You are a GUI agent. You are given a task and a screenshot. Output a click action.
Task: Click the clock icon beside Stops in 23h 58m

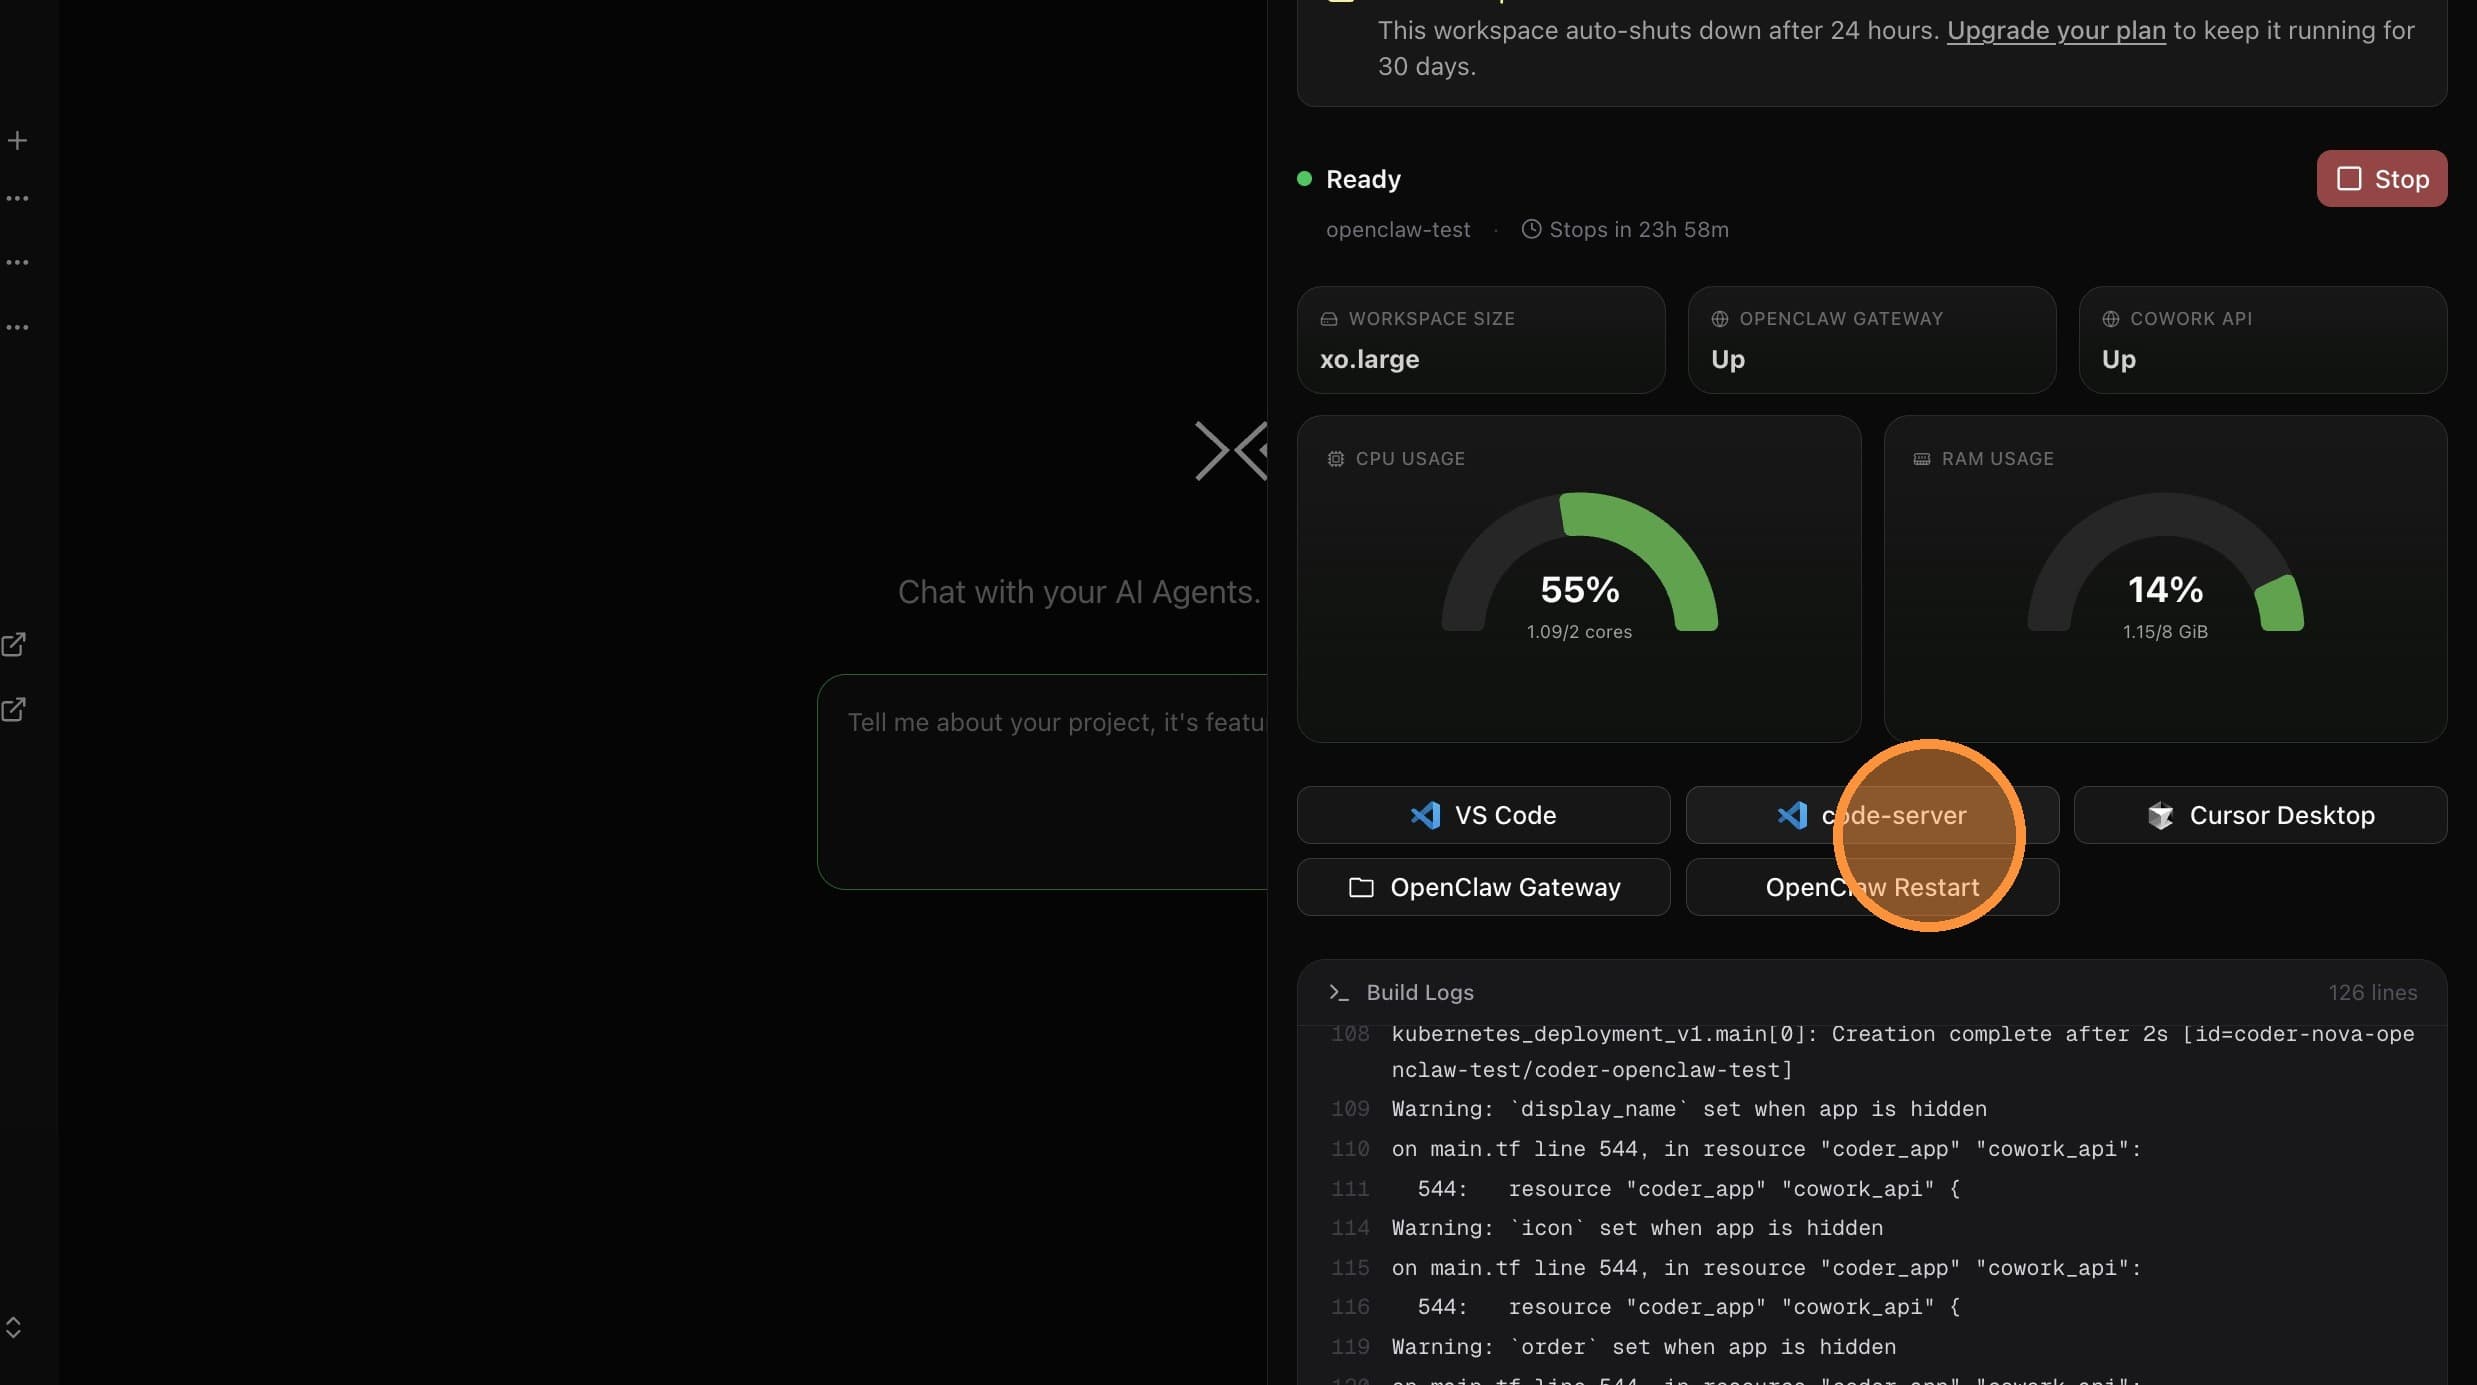tap(1531, 229)
